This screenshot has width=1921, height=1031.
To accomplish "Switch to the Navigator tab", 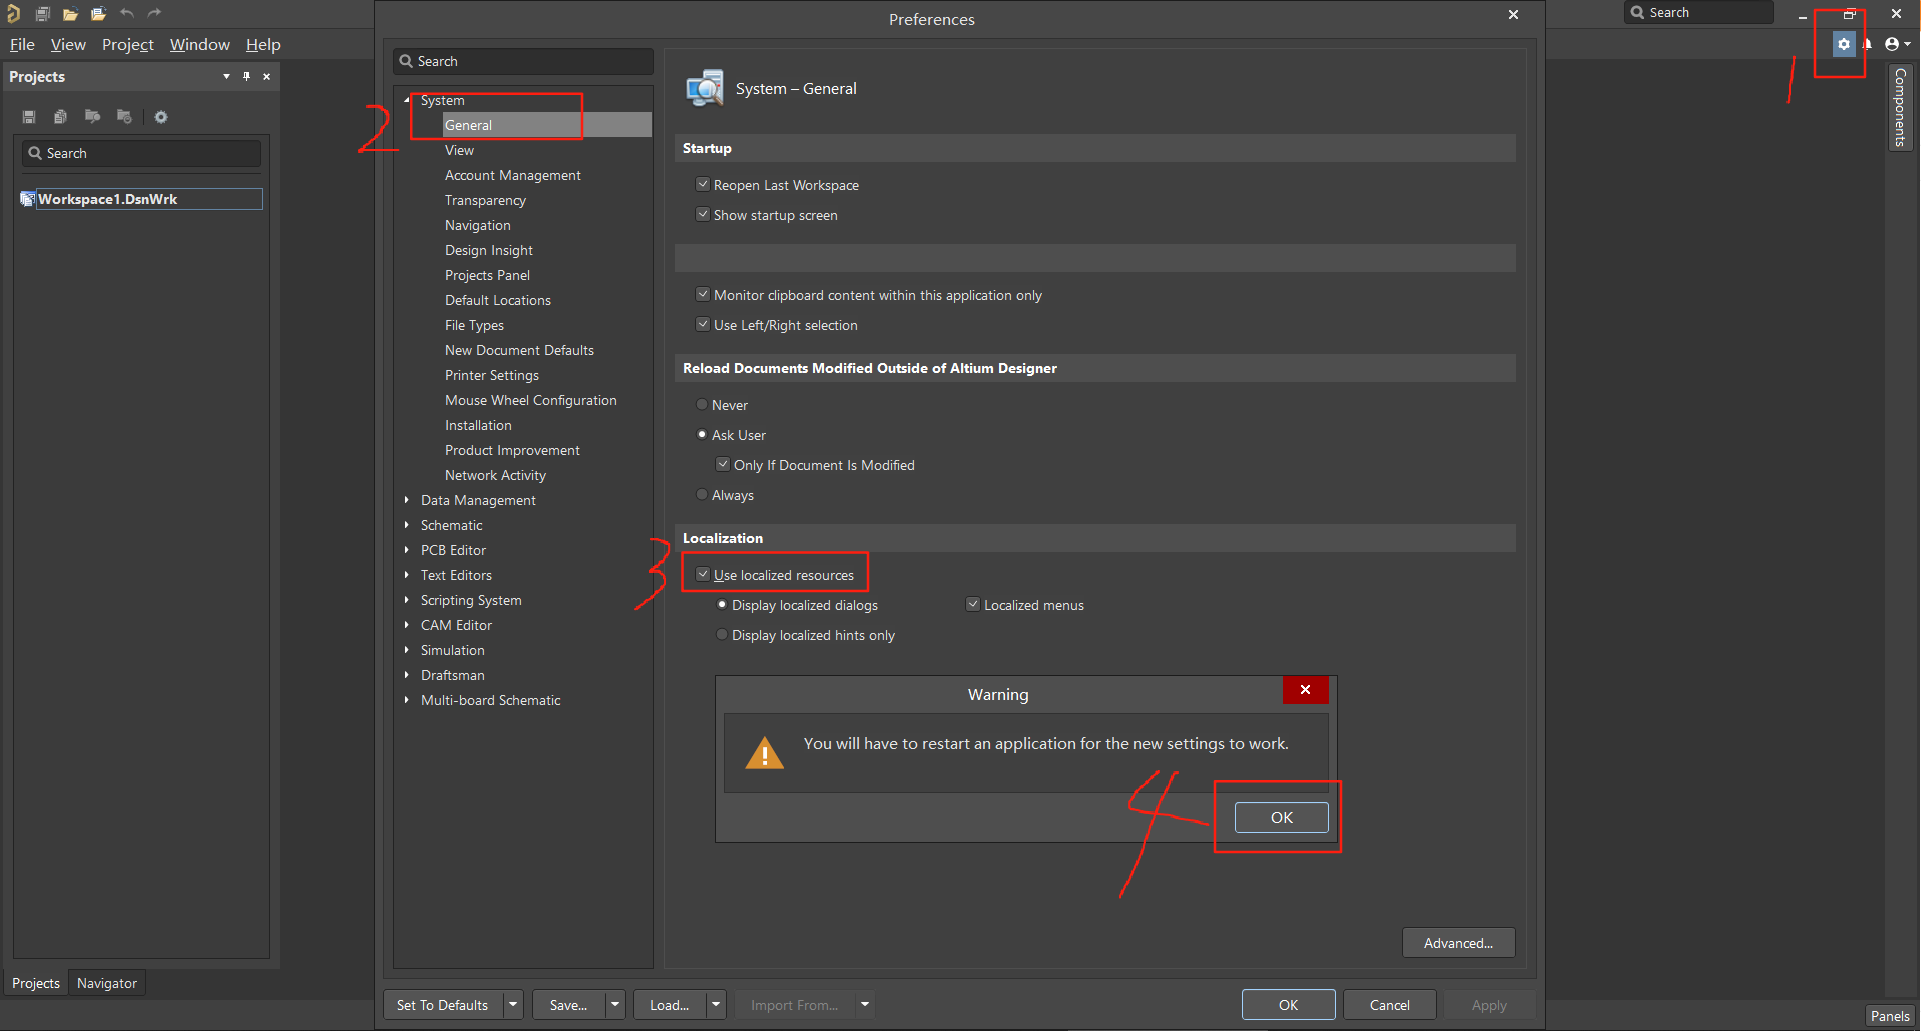I will click(107, 983).
